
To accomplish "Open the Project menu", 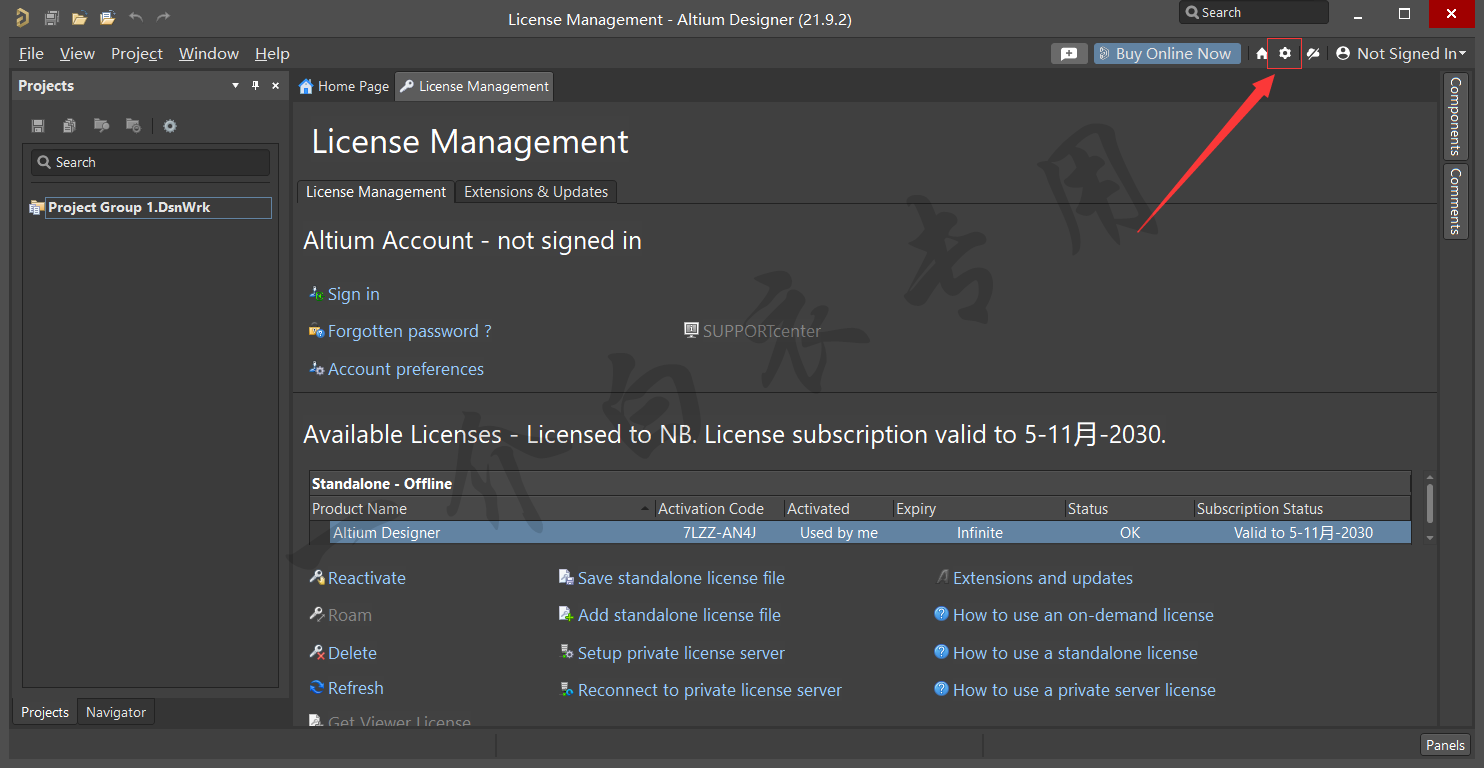I will point(137,54).
